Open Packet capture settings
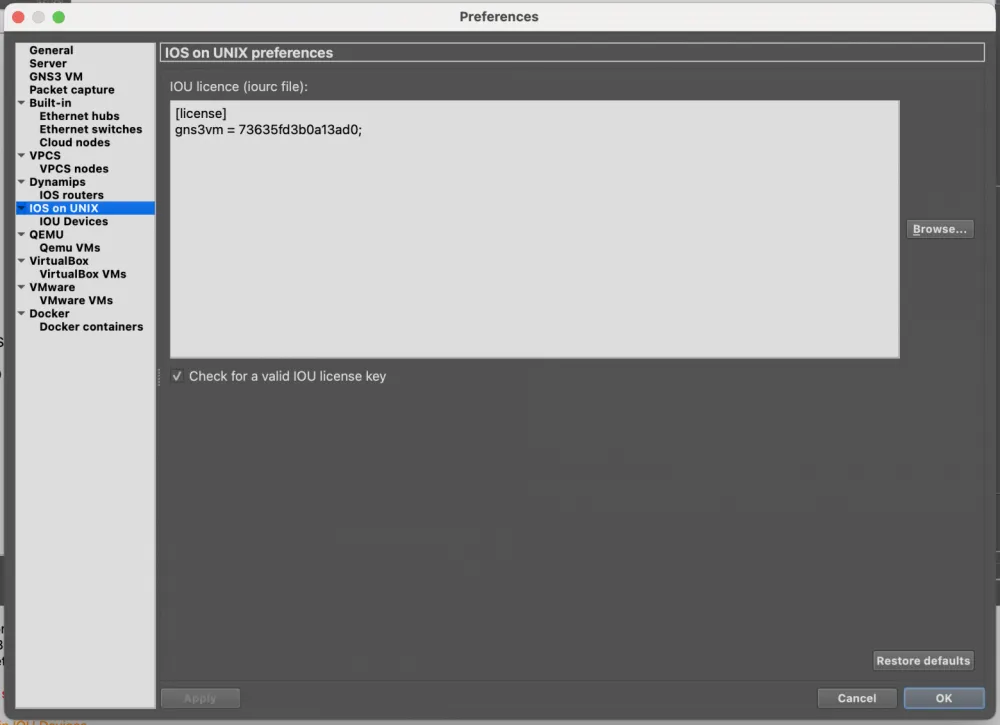The width and height of the screenshot is (1000, 725). point(72,90)
